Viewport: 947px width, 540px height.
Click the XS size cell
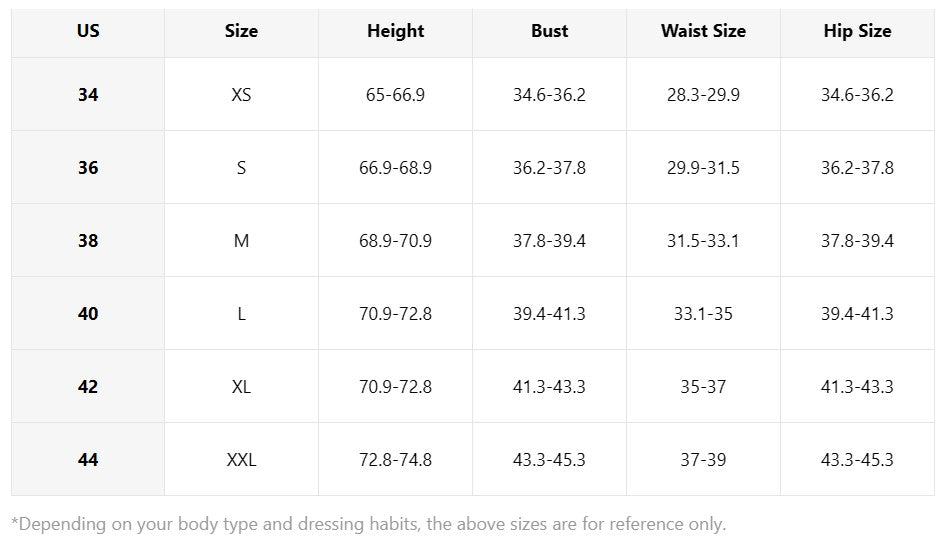(242, 95)
